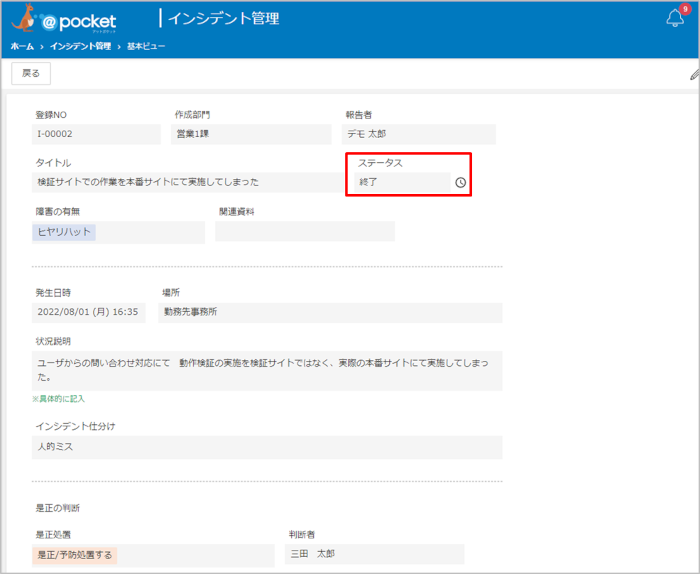Click the pencil edit icon
The image size is (700, 574).
[695, 75]
